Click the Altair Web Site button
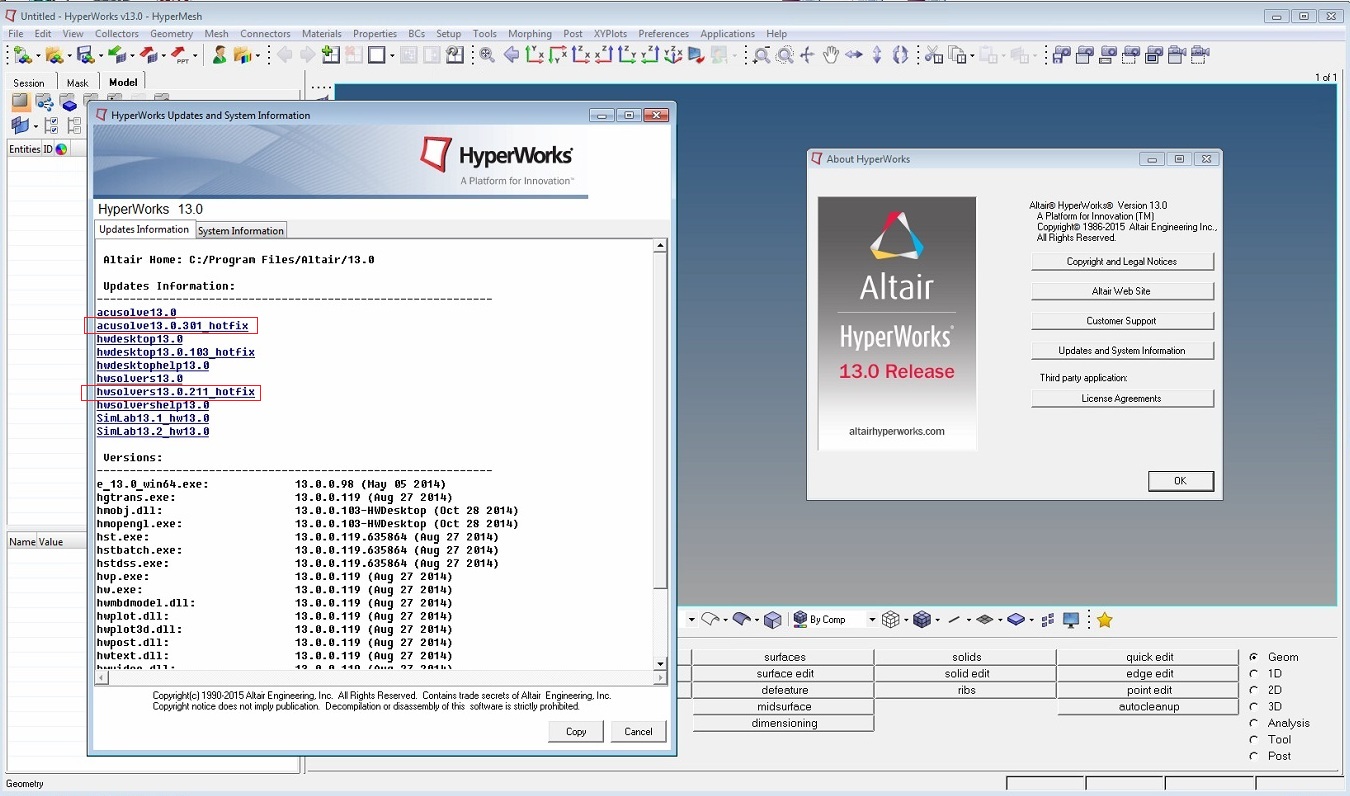Screen dimensions: 1350x796 coord(1122,291)
